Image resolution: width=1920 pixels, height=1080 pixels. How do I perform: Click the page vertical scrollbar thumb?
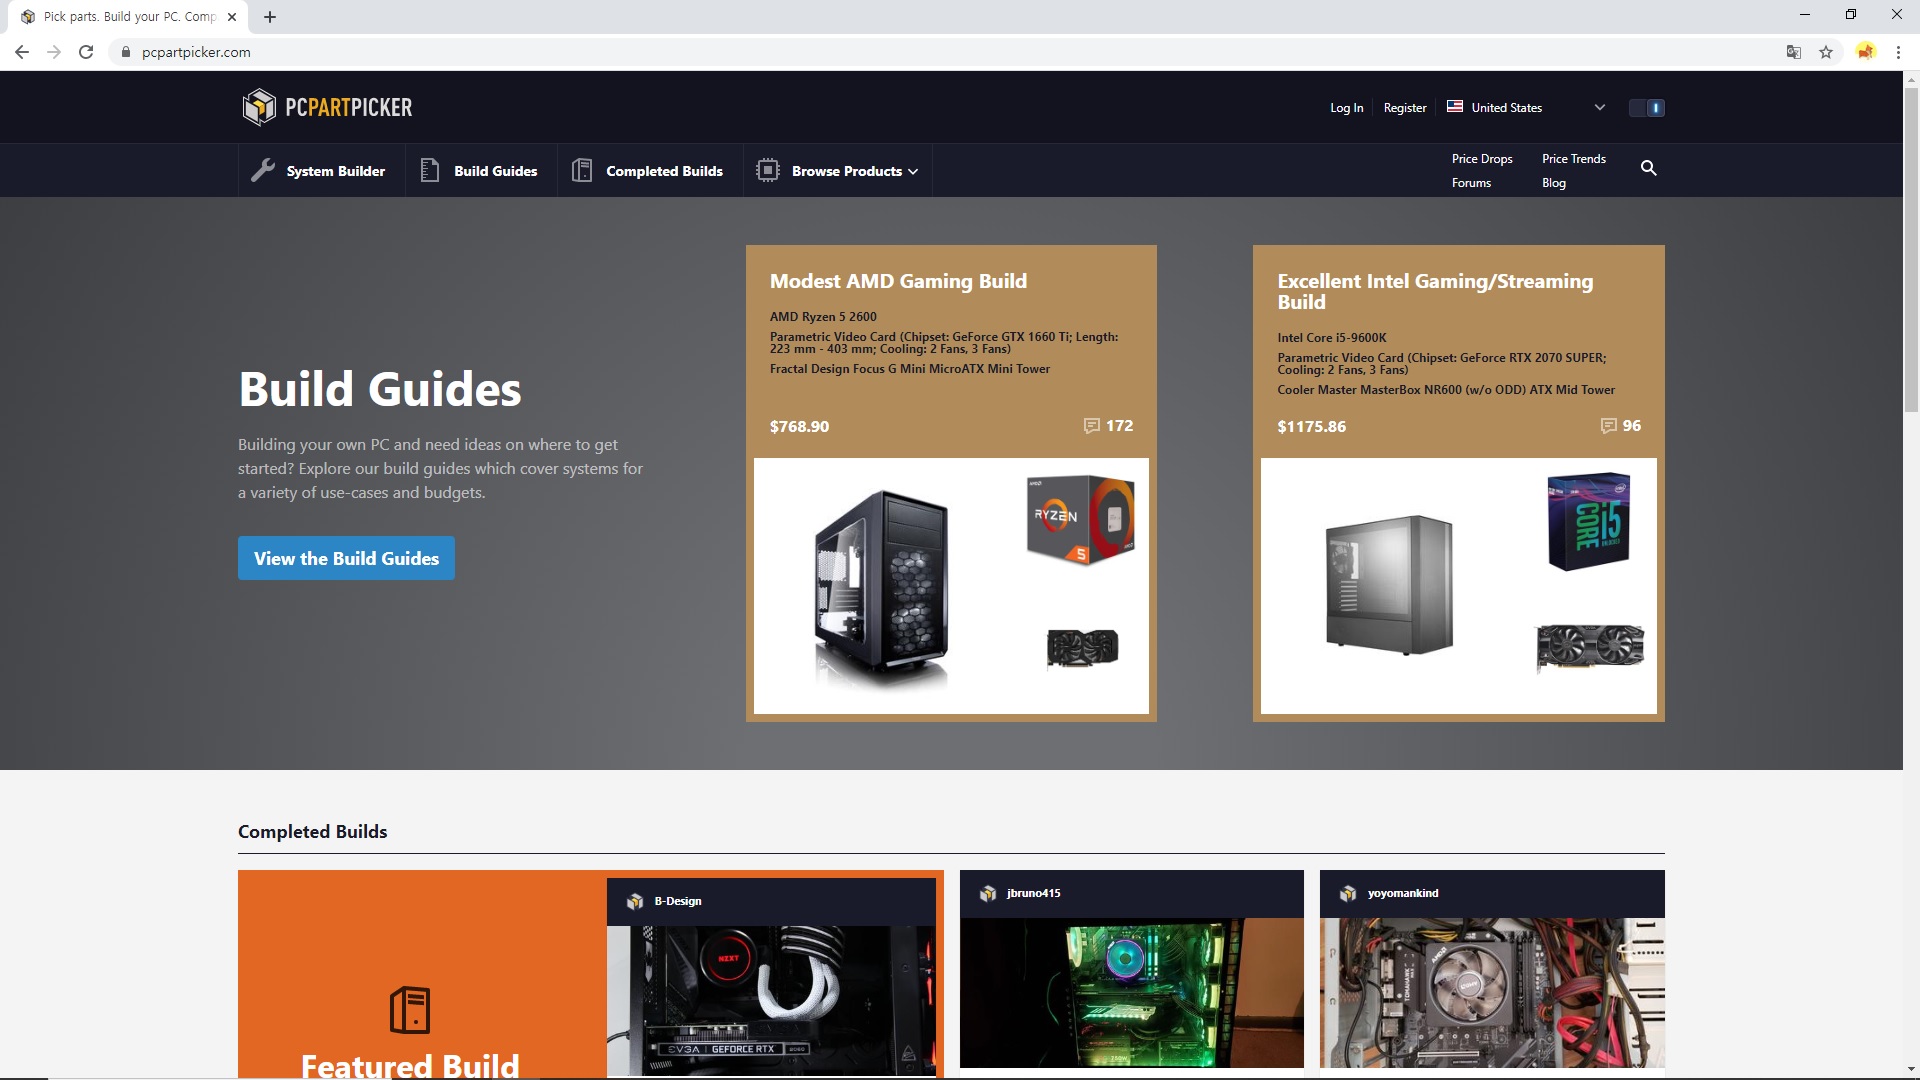(1911, 250)
